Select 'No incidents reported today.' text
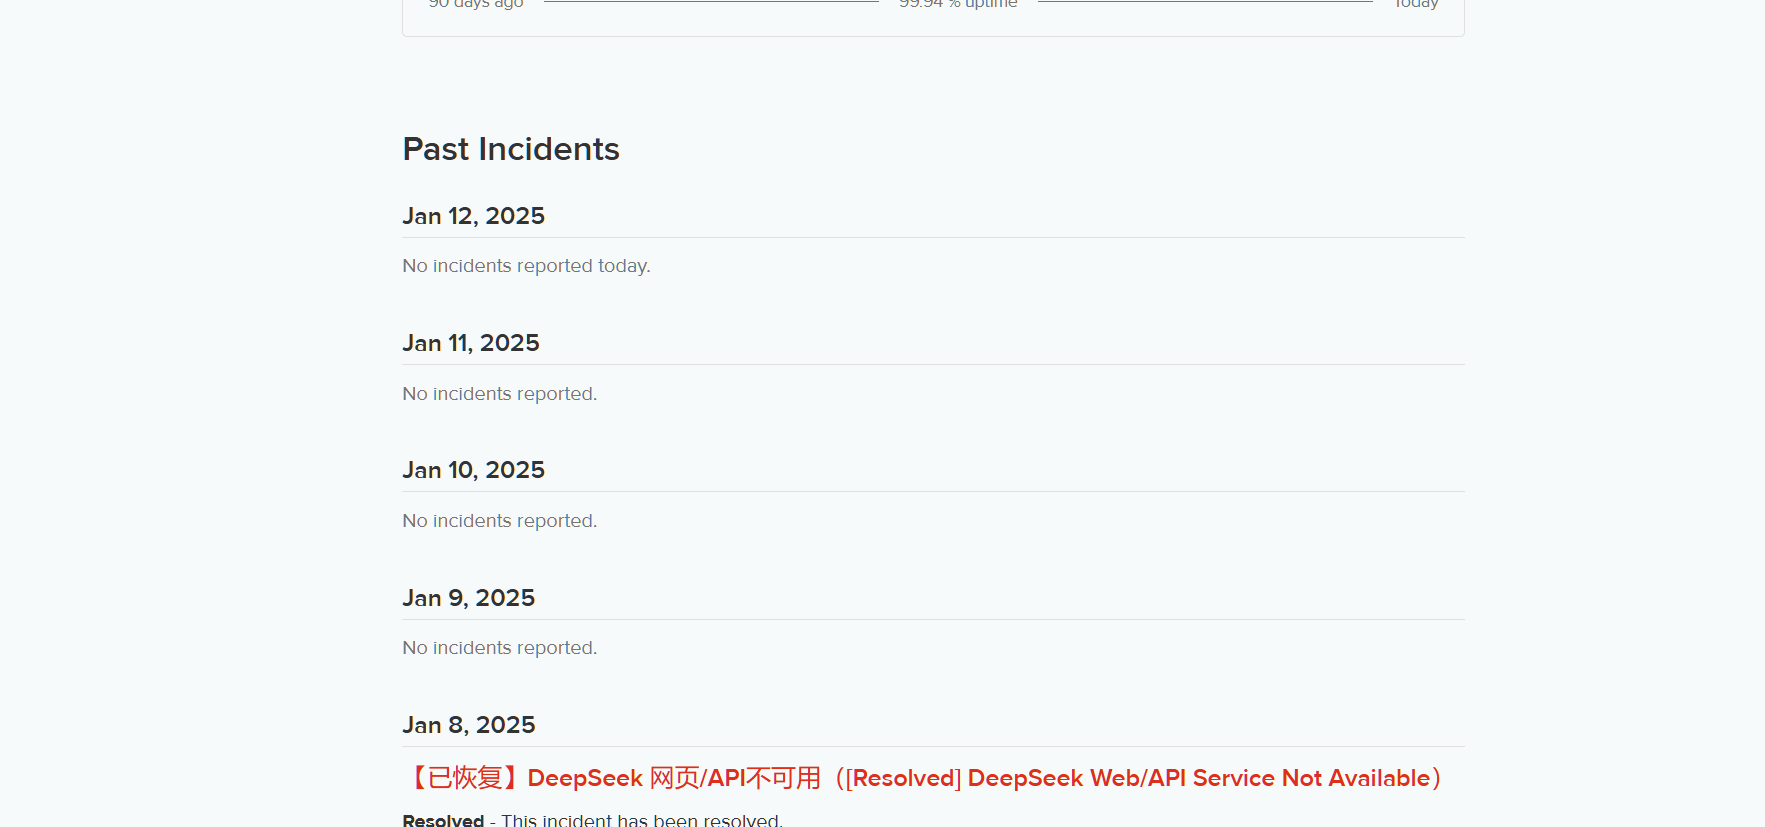The width and height of the screenshot is (1765, 827). click(x=526, y=266)
